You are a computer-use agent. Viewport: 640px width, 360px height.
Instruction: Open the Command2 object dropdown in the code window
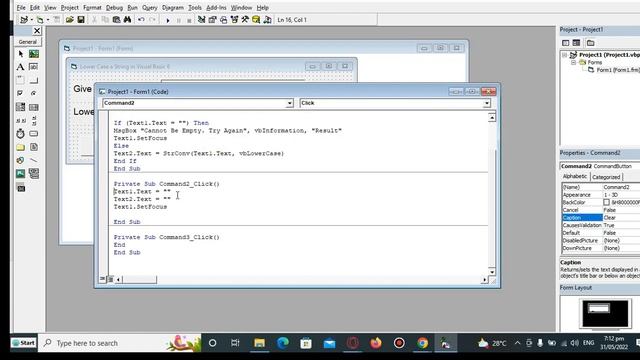(289, 103)
